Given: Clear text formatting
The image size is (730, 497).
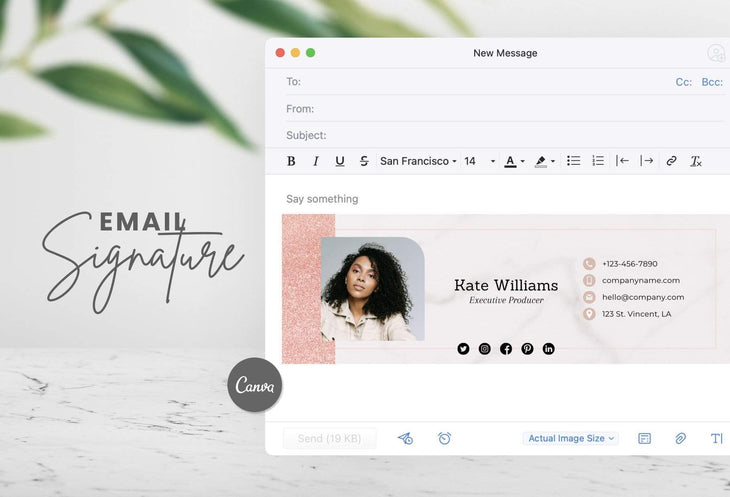Looking at the screenshot, I should pos(696,161).
